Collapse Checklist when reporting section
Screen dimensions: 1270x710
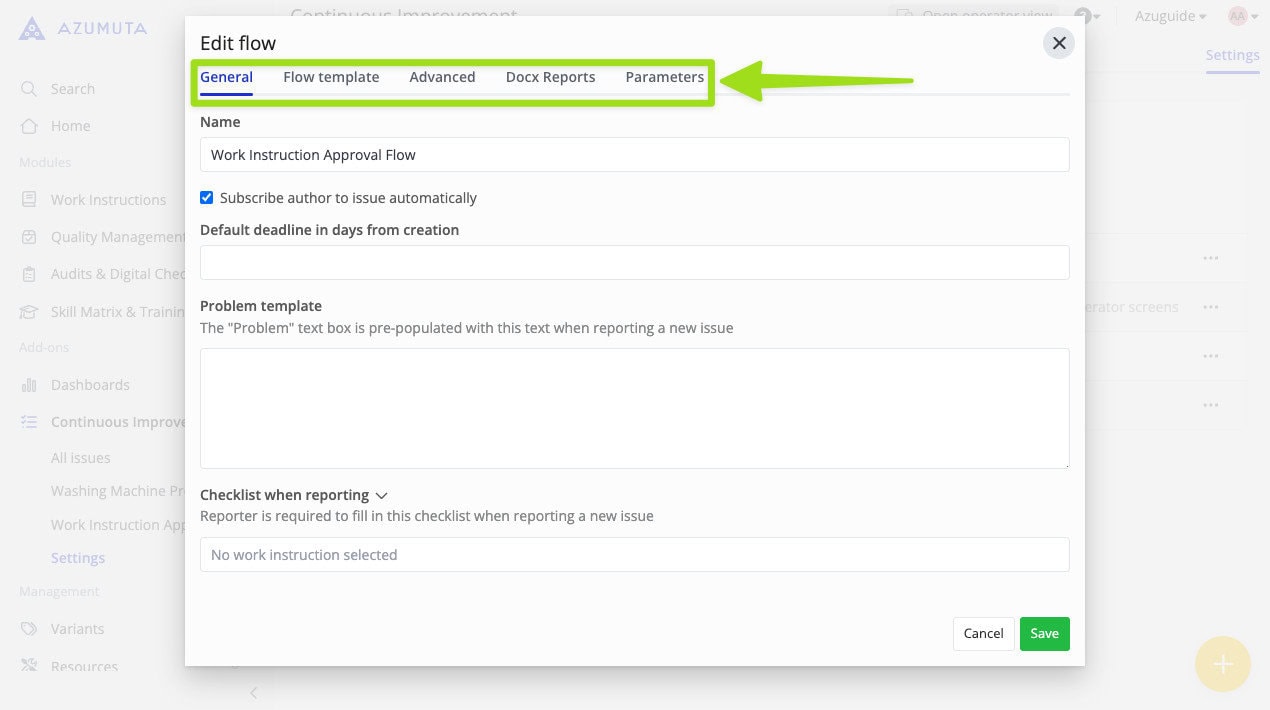[x=381, y=495]
